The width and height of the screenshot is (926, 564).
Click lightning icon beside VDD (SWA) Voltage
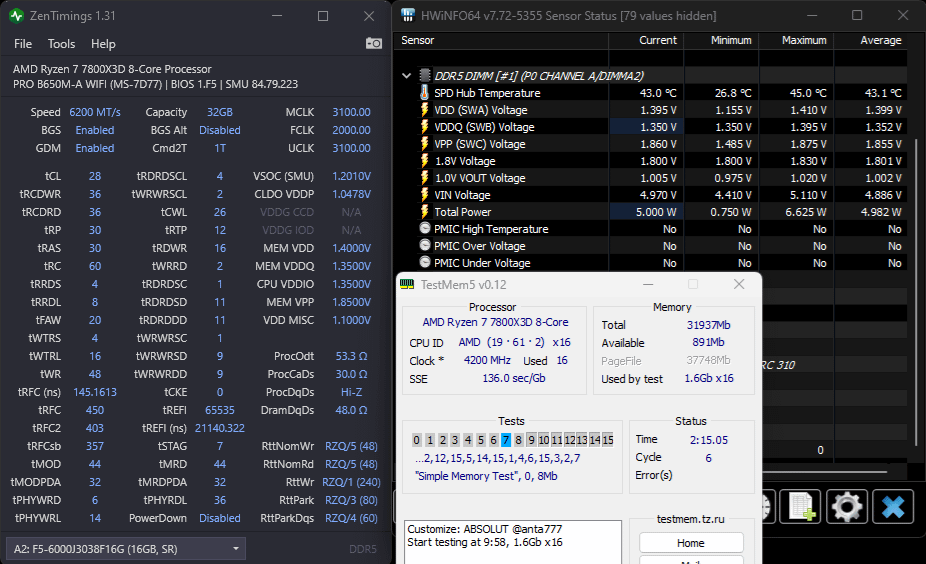tap(424, 110)
